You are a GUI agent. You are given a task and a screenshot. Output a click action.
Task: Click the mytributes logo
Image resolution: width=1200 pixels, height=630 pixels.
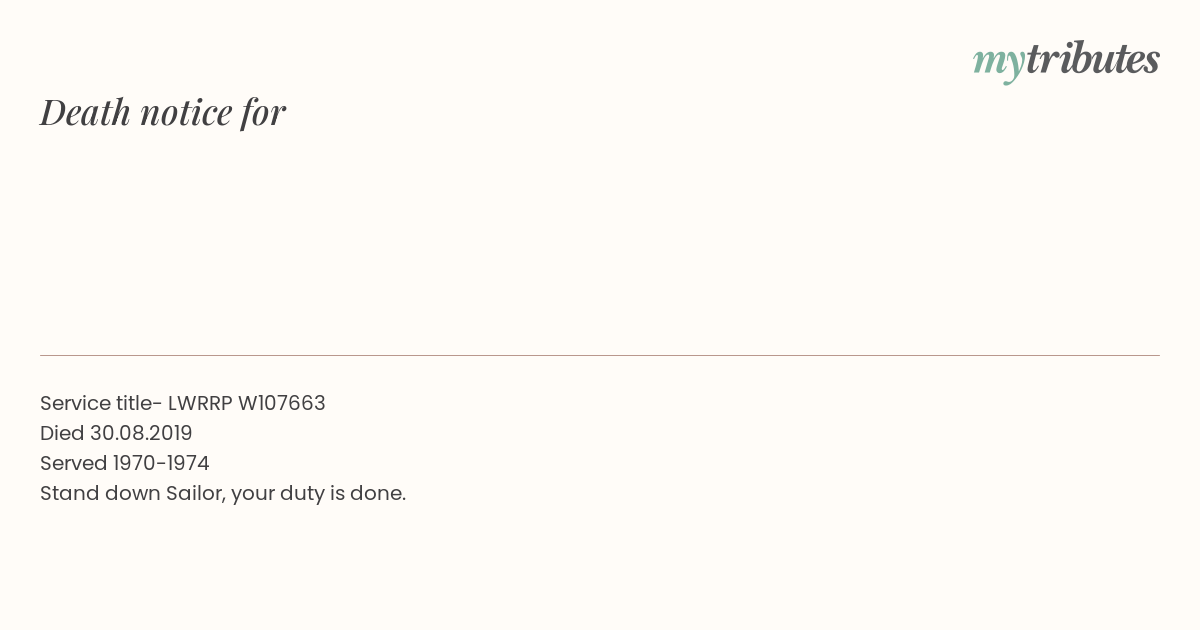[1066, 61]
